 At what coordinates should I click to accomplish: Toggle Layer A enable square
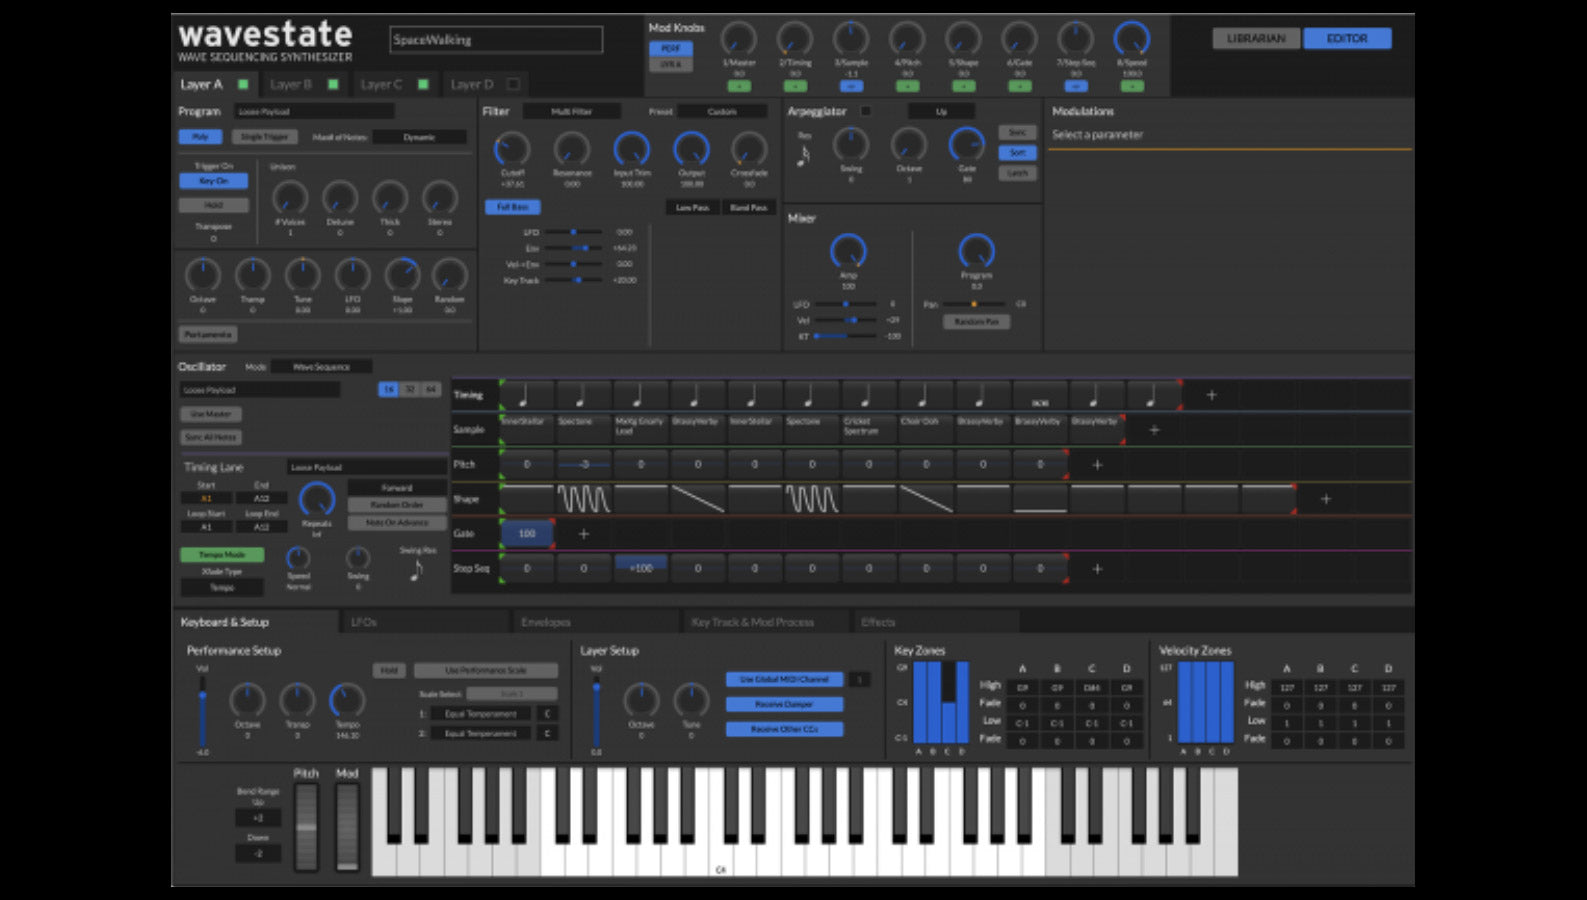[x=243, y=84]
